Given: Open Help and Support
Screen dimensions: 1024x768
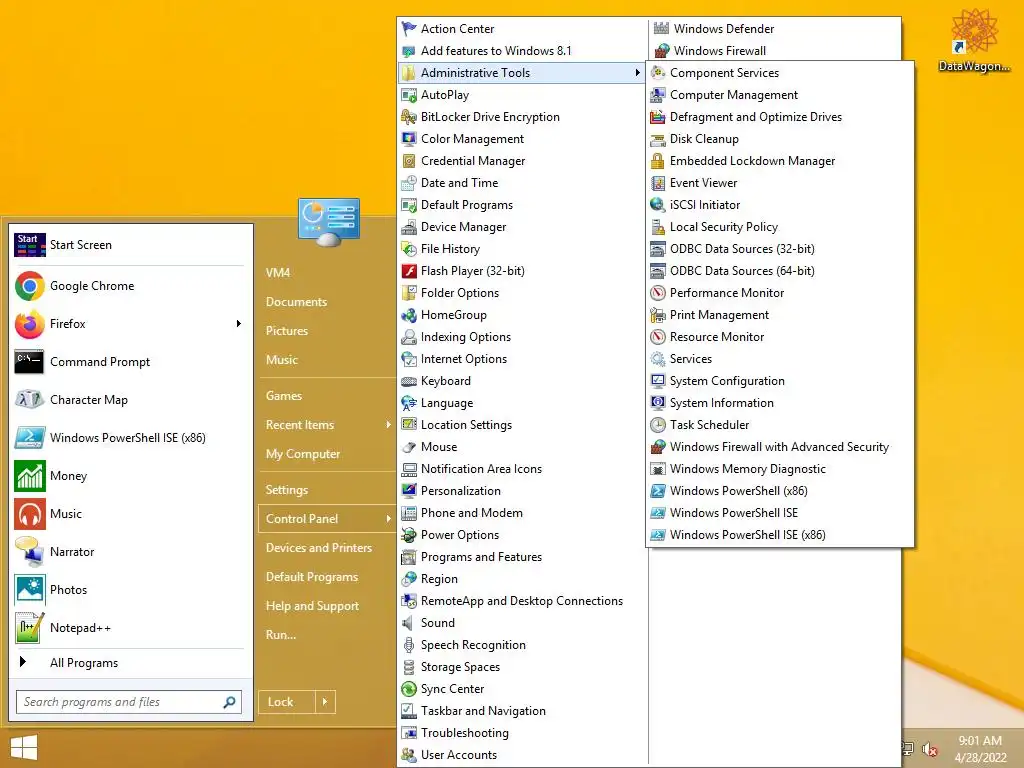Looking at the screenshot, I should tap(312, 606).
